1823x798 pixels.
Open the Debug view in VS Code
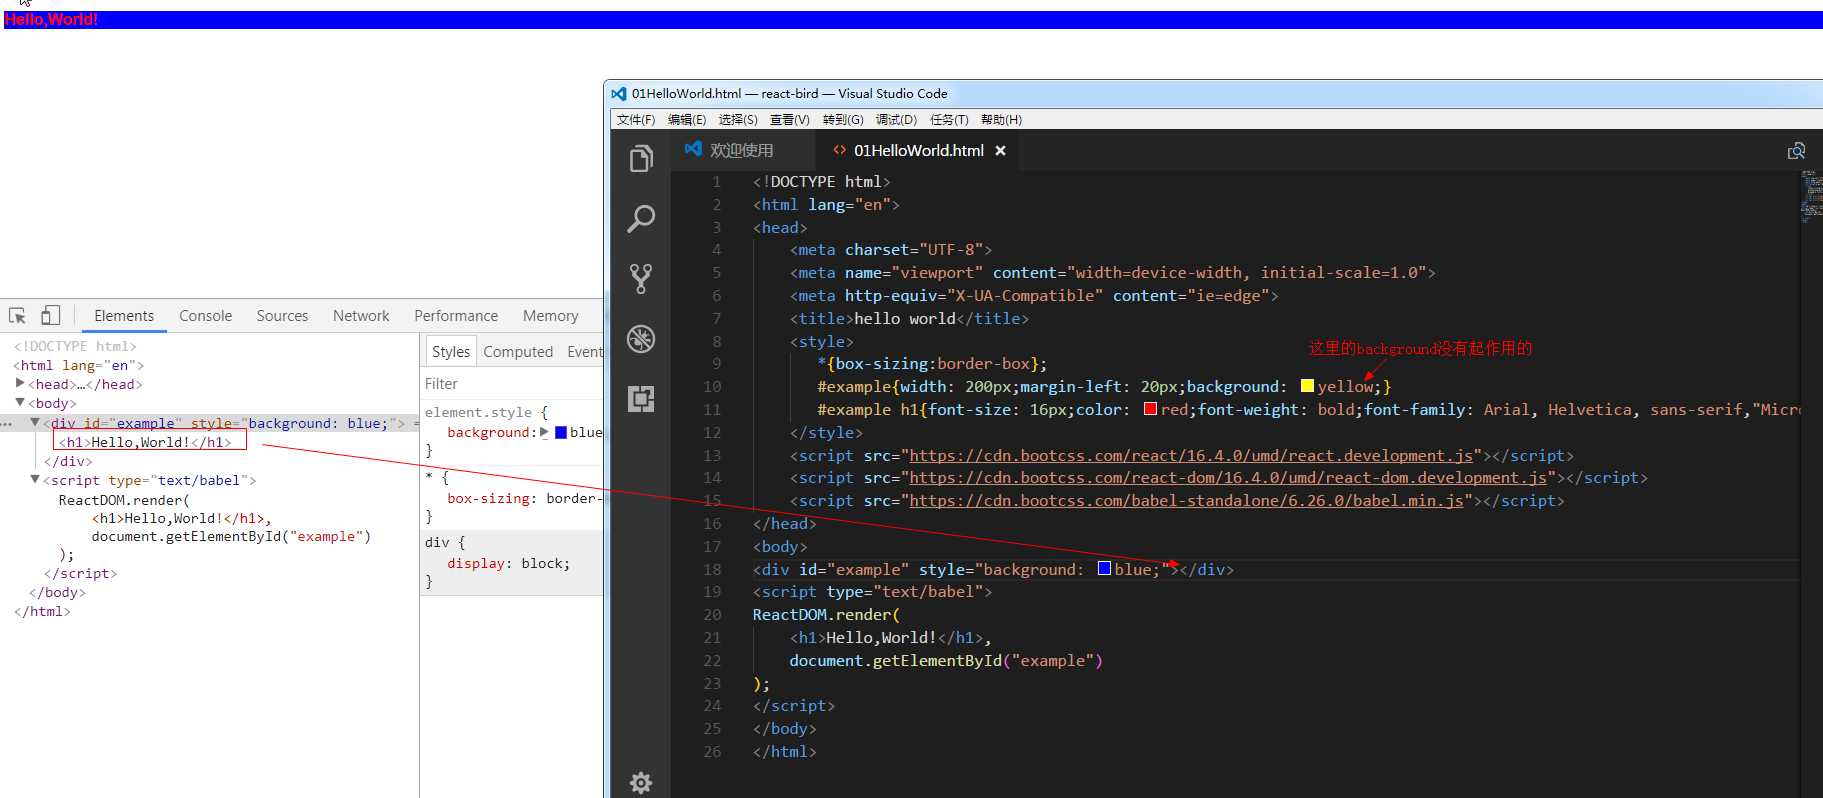[641, 339]
